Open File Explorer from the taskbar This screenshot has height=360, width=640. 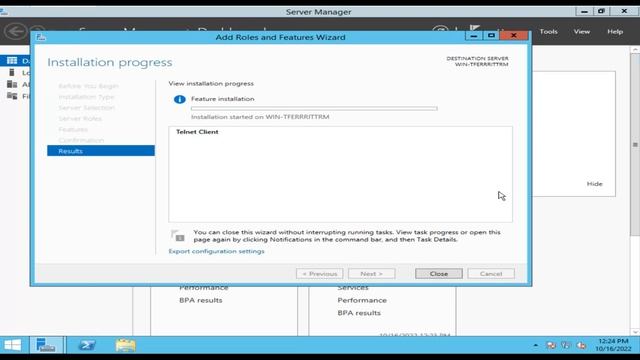click(x=125, y=345)
